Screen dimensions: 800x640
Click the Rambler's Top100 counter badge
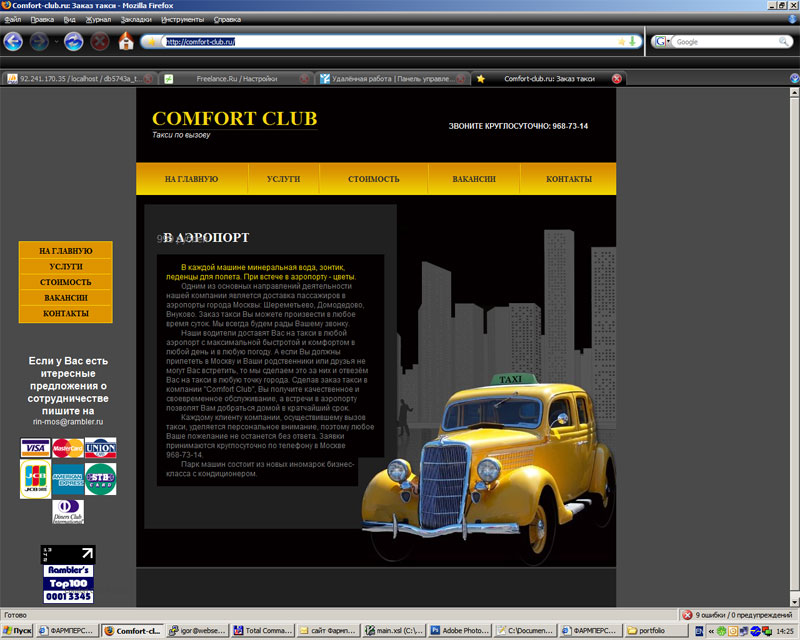point(68,574)
